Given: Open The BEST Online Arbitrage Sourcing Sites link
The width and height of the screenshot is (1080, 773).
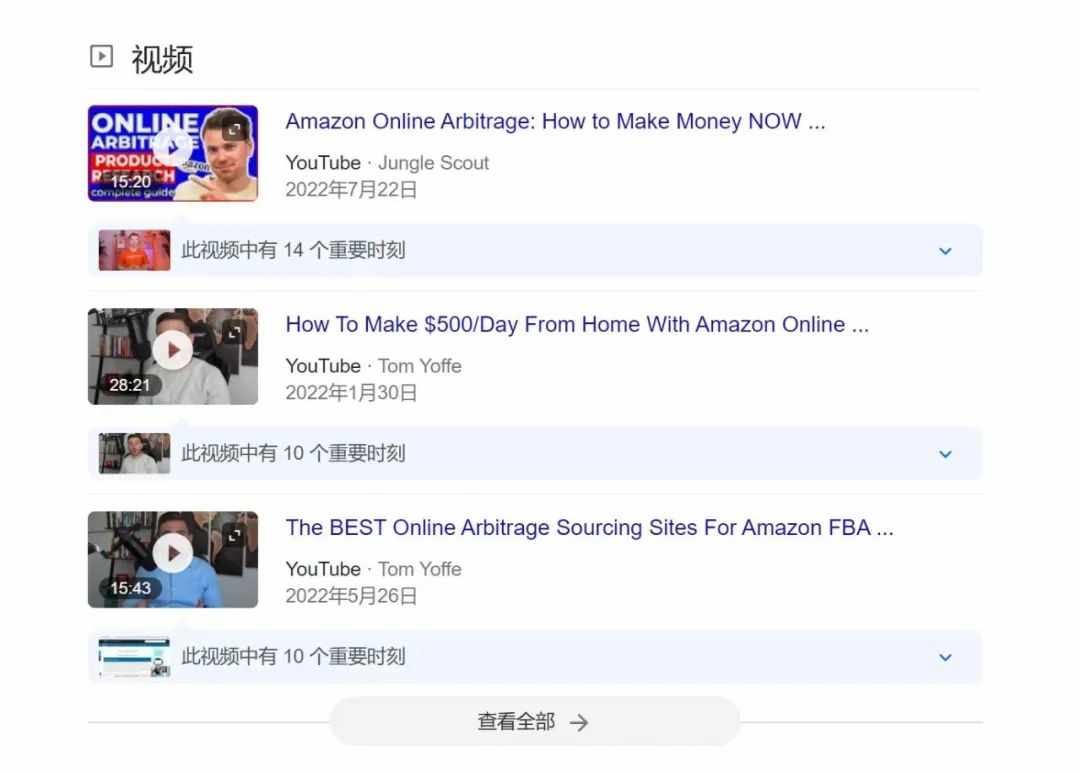Looking at the screenshot, I should [x=590, y=528].
